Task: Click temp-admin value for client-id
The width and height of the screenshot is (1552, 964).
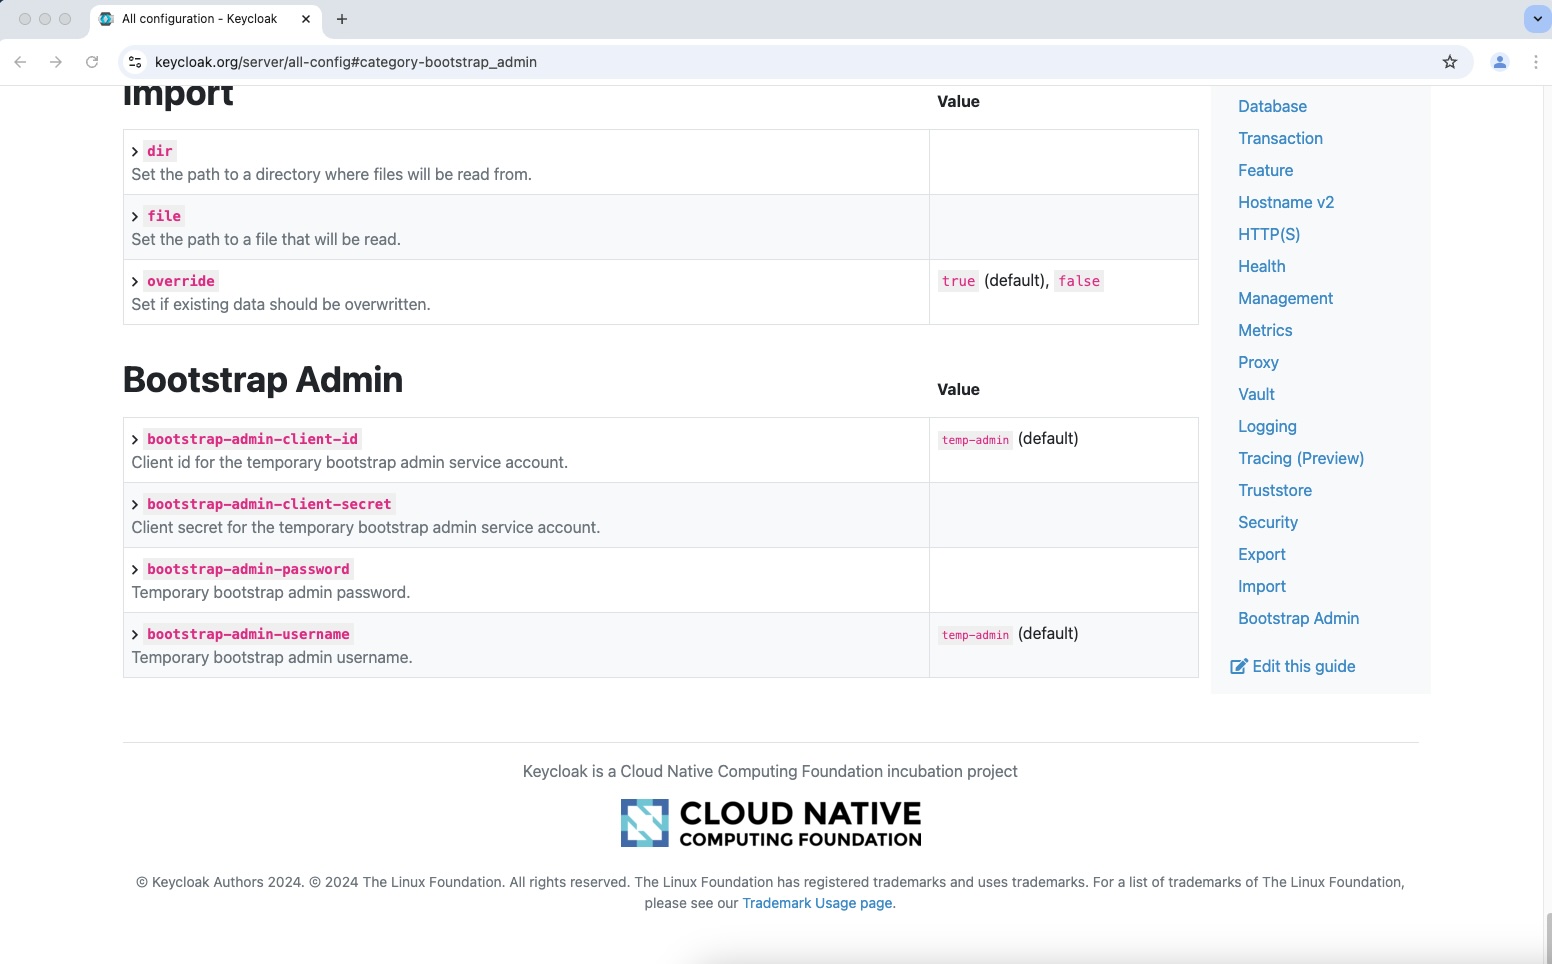Action: 975,440
